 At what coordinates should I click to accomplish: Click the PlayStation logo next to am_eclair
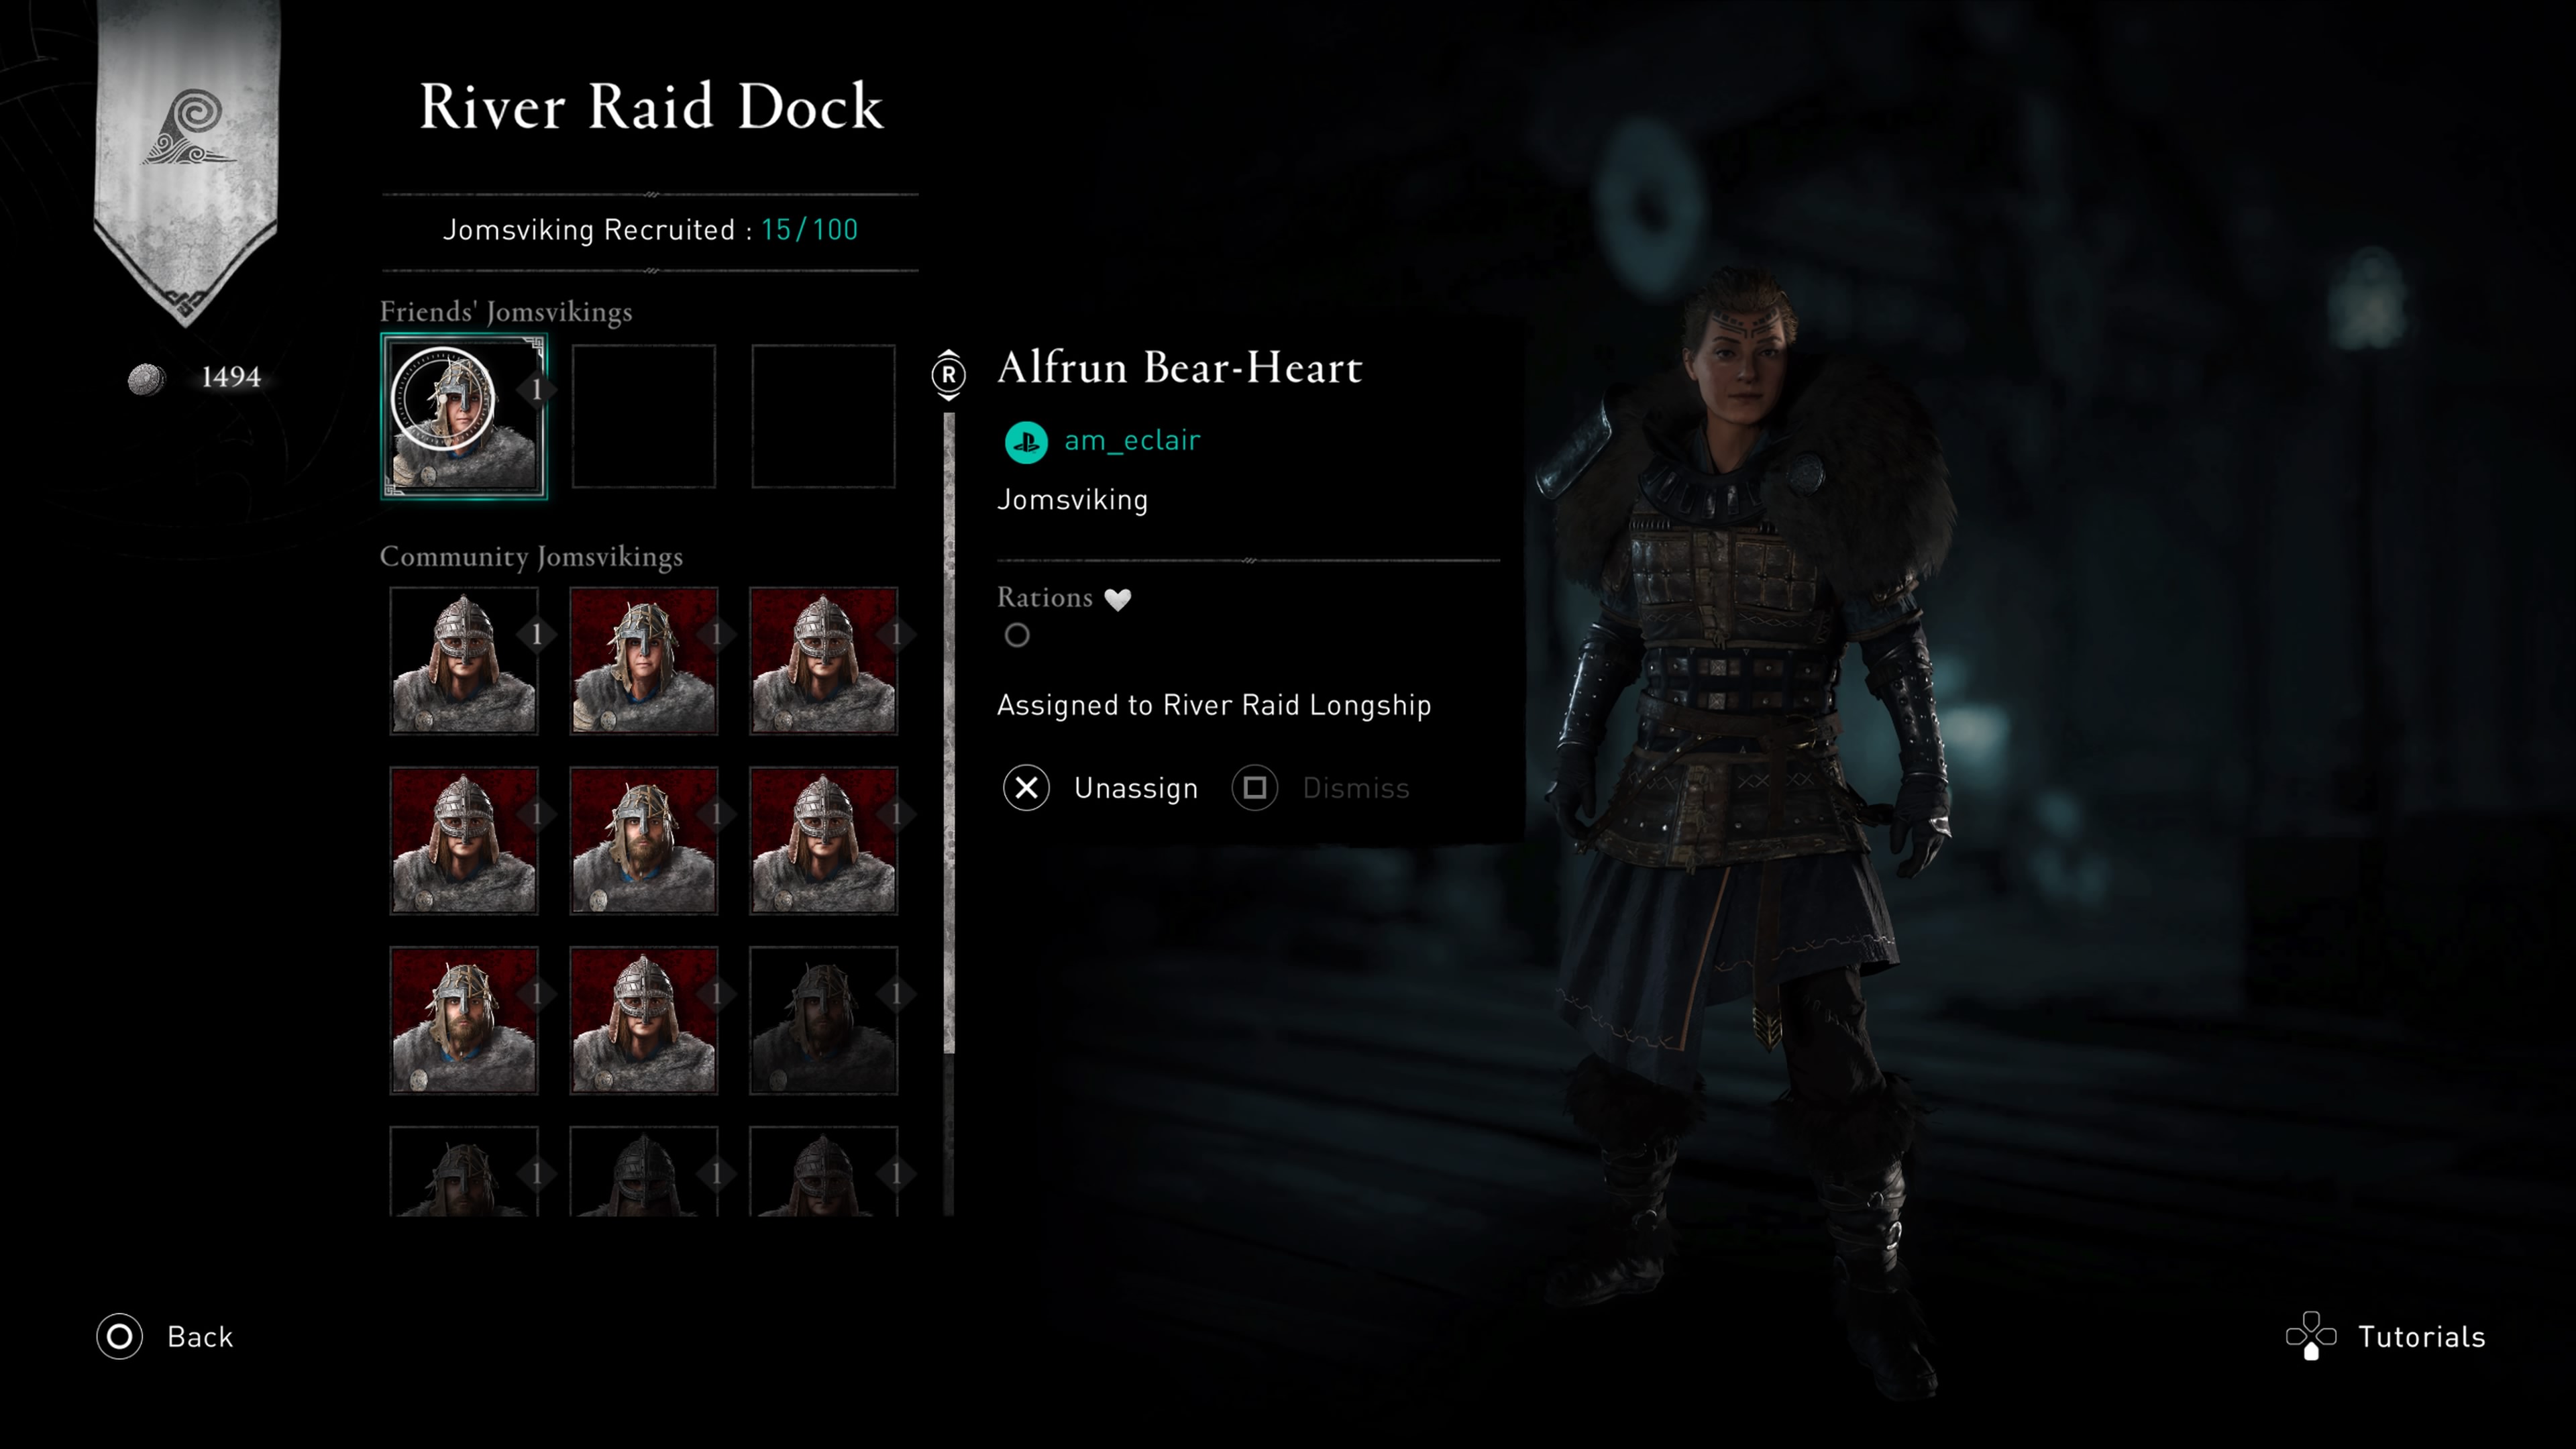[x=1026, y=442]
